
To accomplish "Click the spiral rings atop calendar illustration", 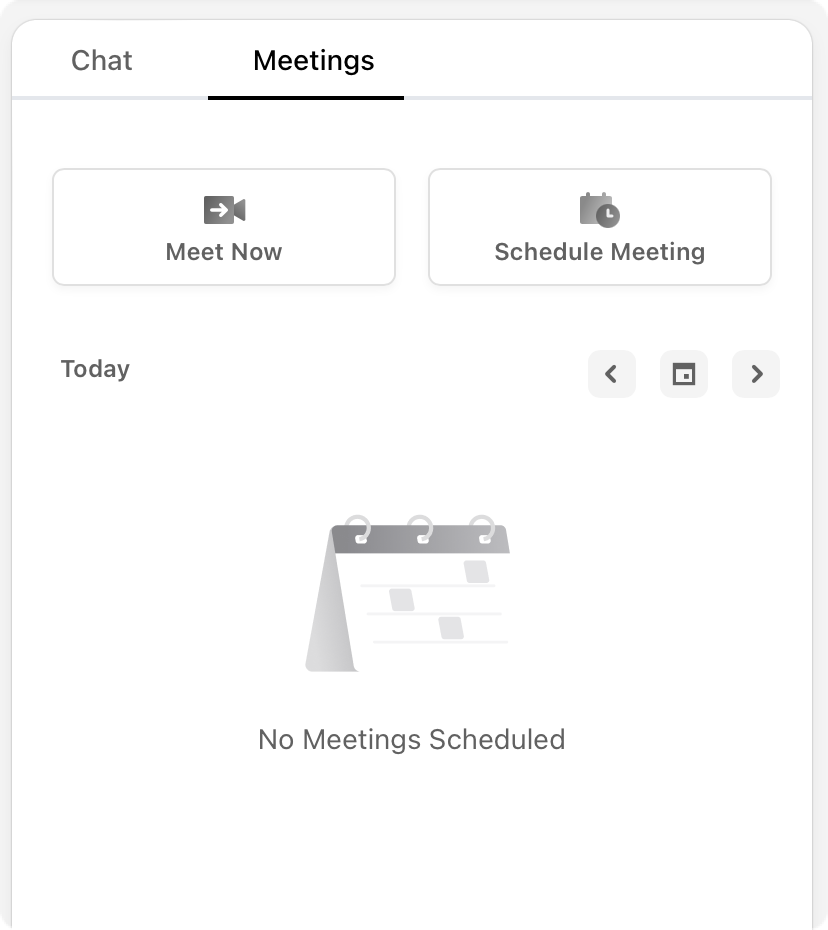I will pyautogui.click(x=420, y=529).
